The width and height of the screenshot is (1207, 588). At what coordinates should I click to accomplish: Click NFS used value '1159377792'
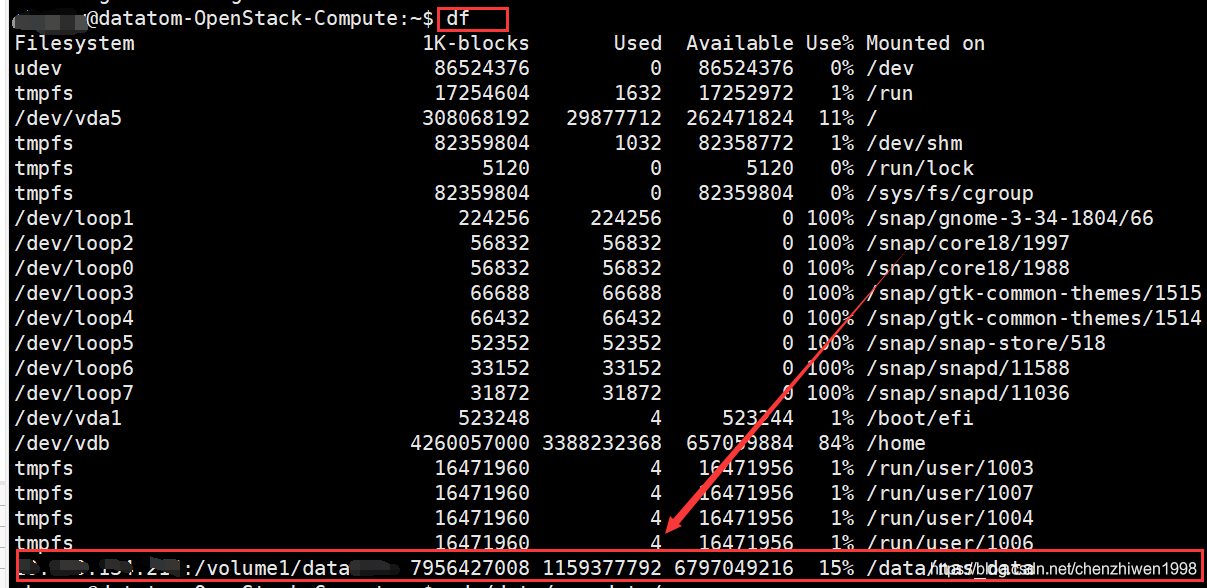pyautogui.click(x=602, y=568)
